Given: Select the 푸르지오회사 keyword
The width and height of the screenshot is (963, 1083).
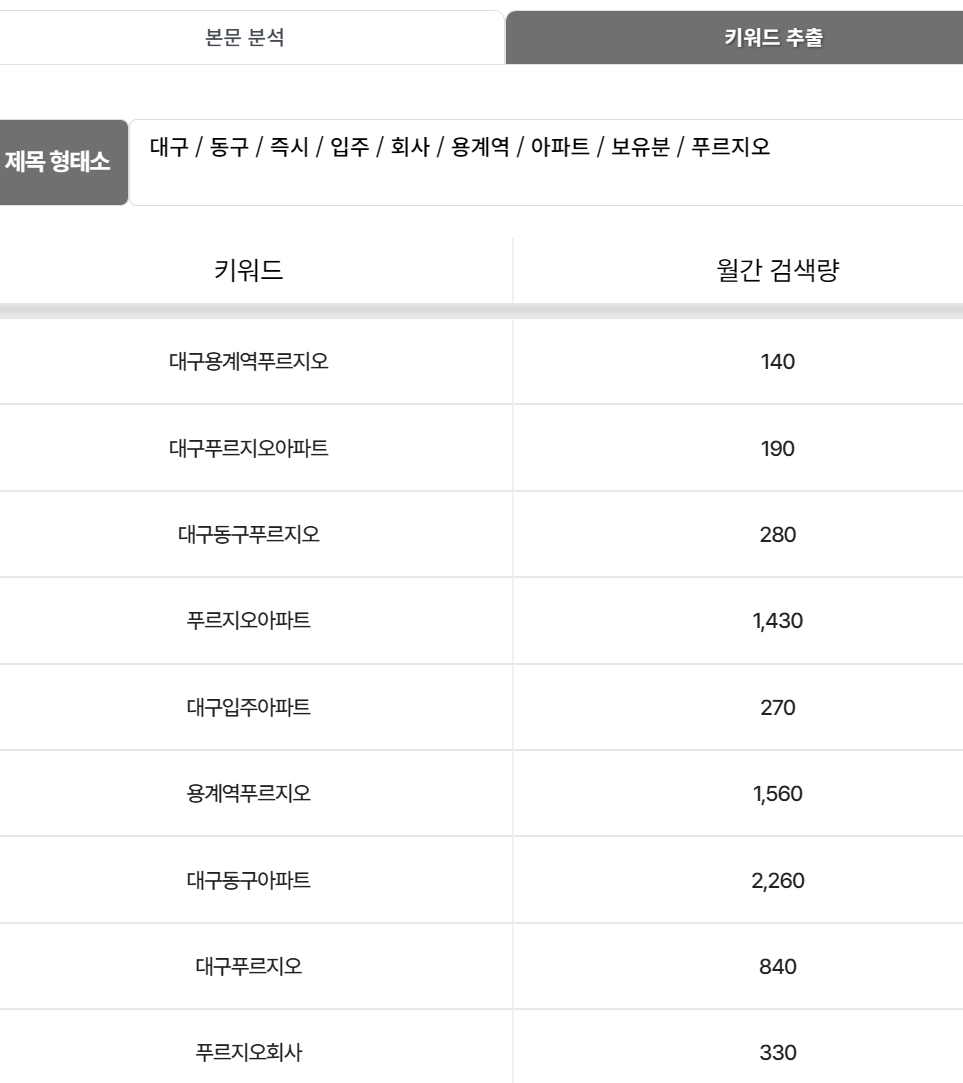Looking at the screenshot, I should tap(249, 1053).
